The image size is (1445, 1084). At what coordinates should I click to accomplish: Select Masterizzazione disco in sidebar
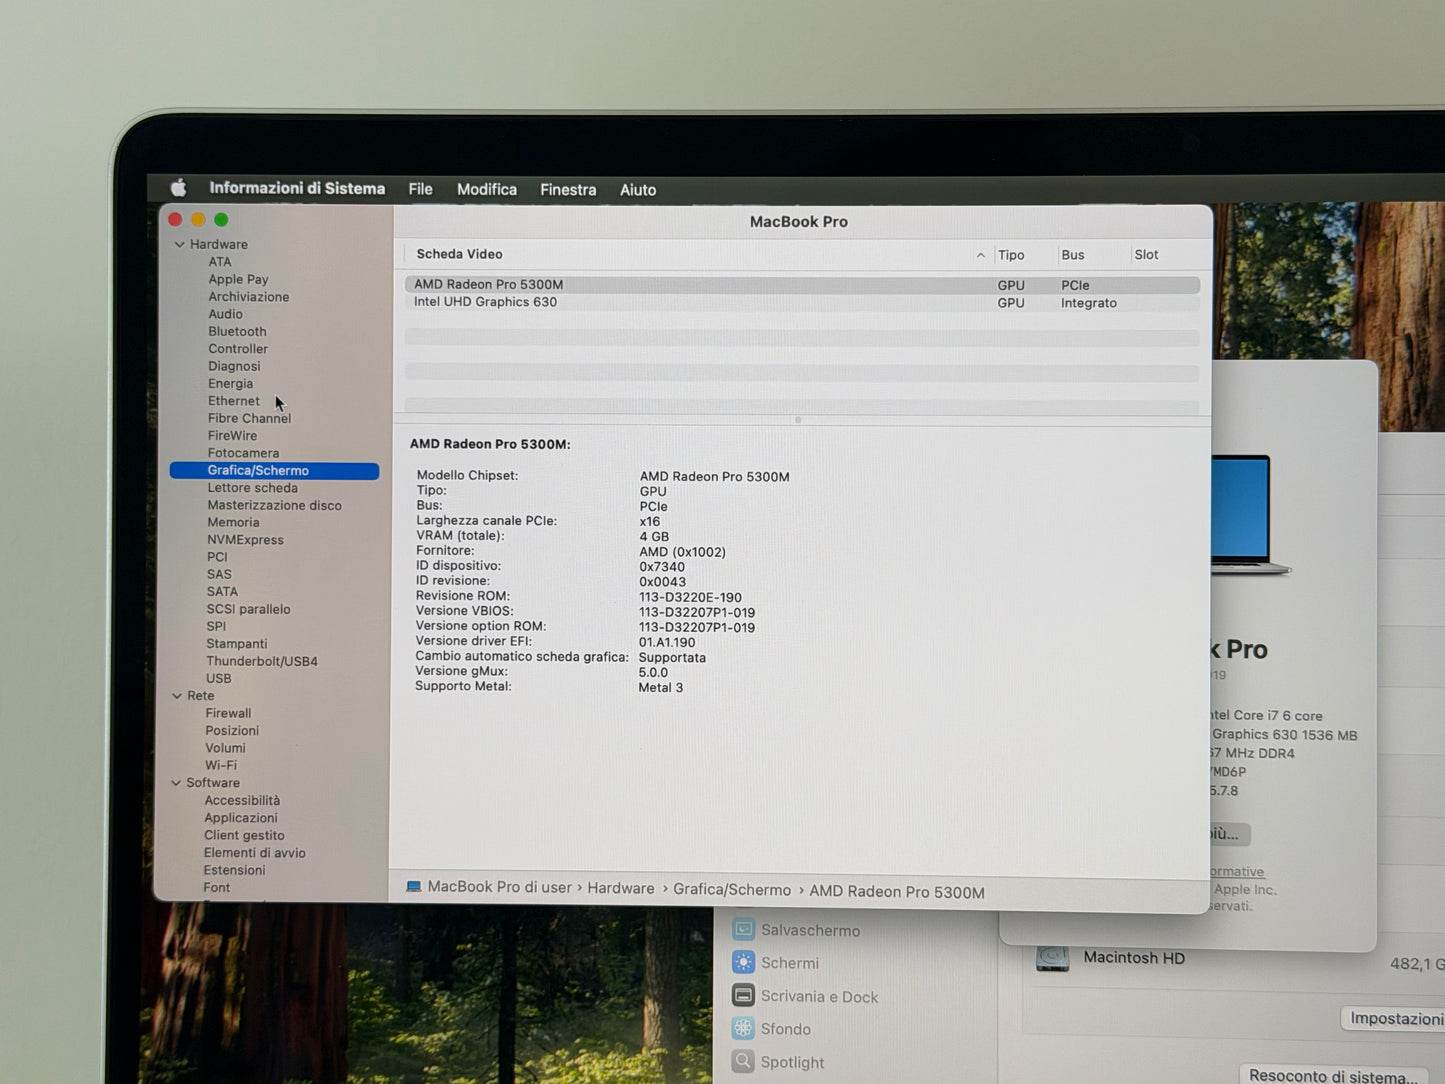tap(274, 505)
